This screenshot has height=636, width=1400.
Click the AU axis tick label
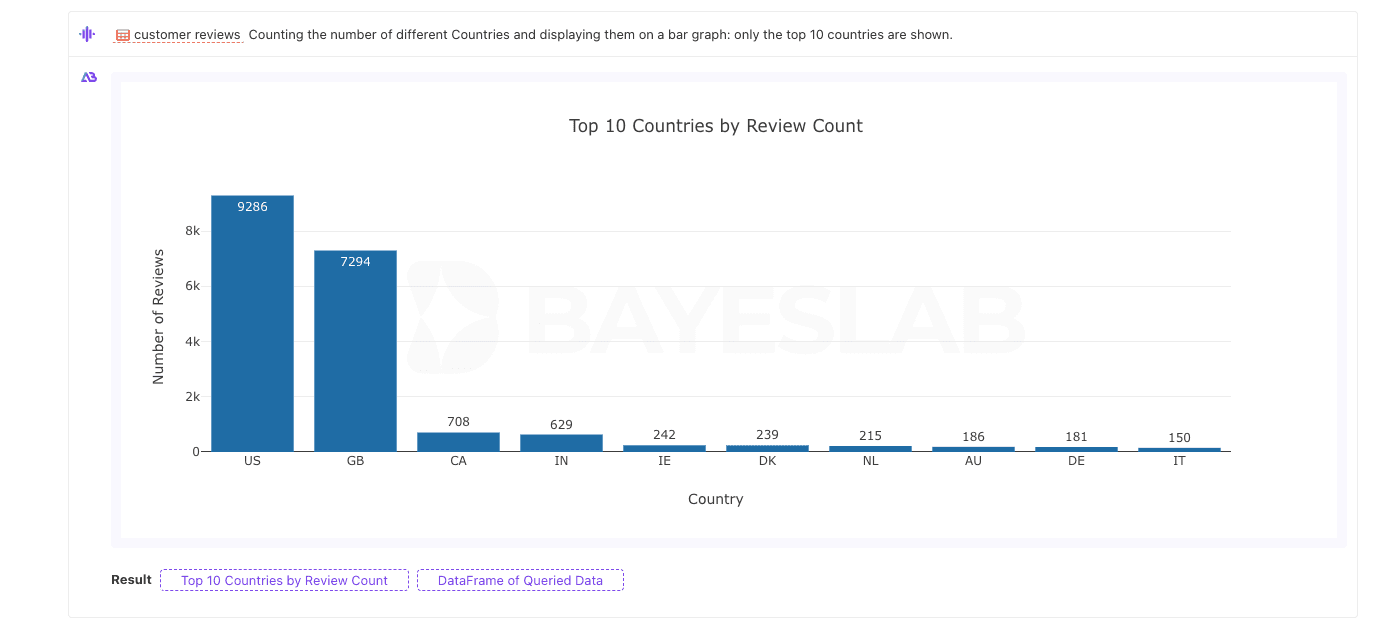[973, 461]
